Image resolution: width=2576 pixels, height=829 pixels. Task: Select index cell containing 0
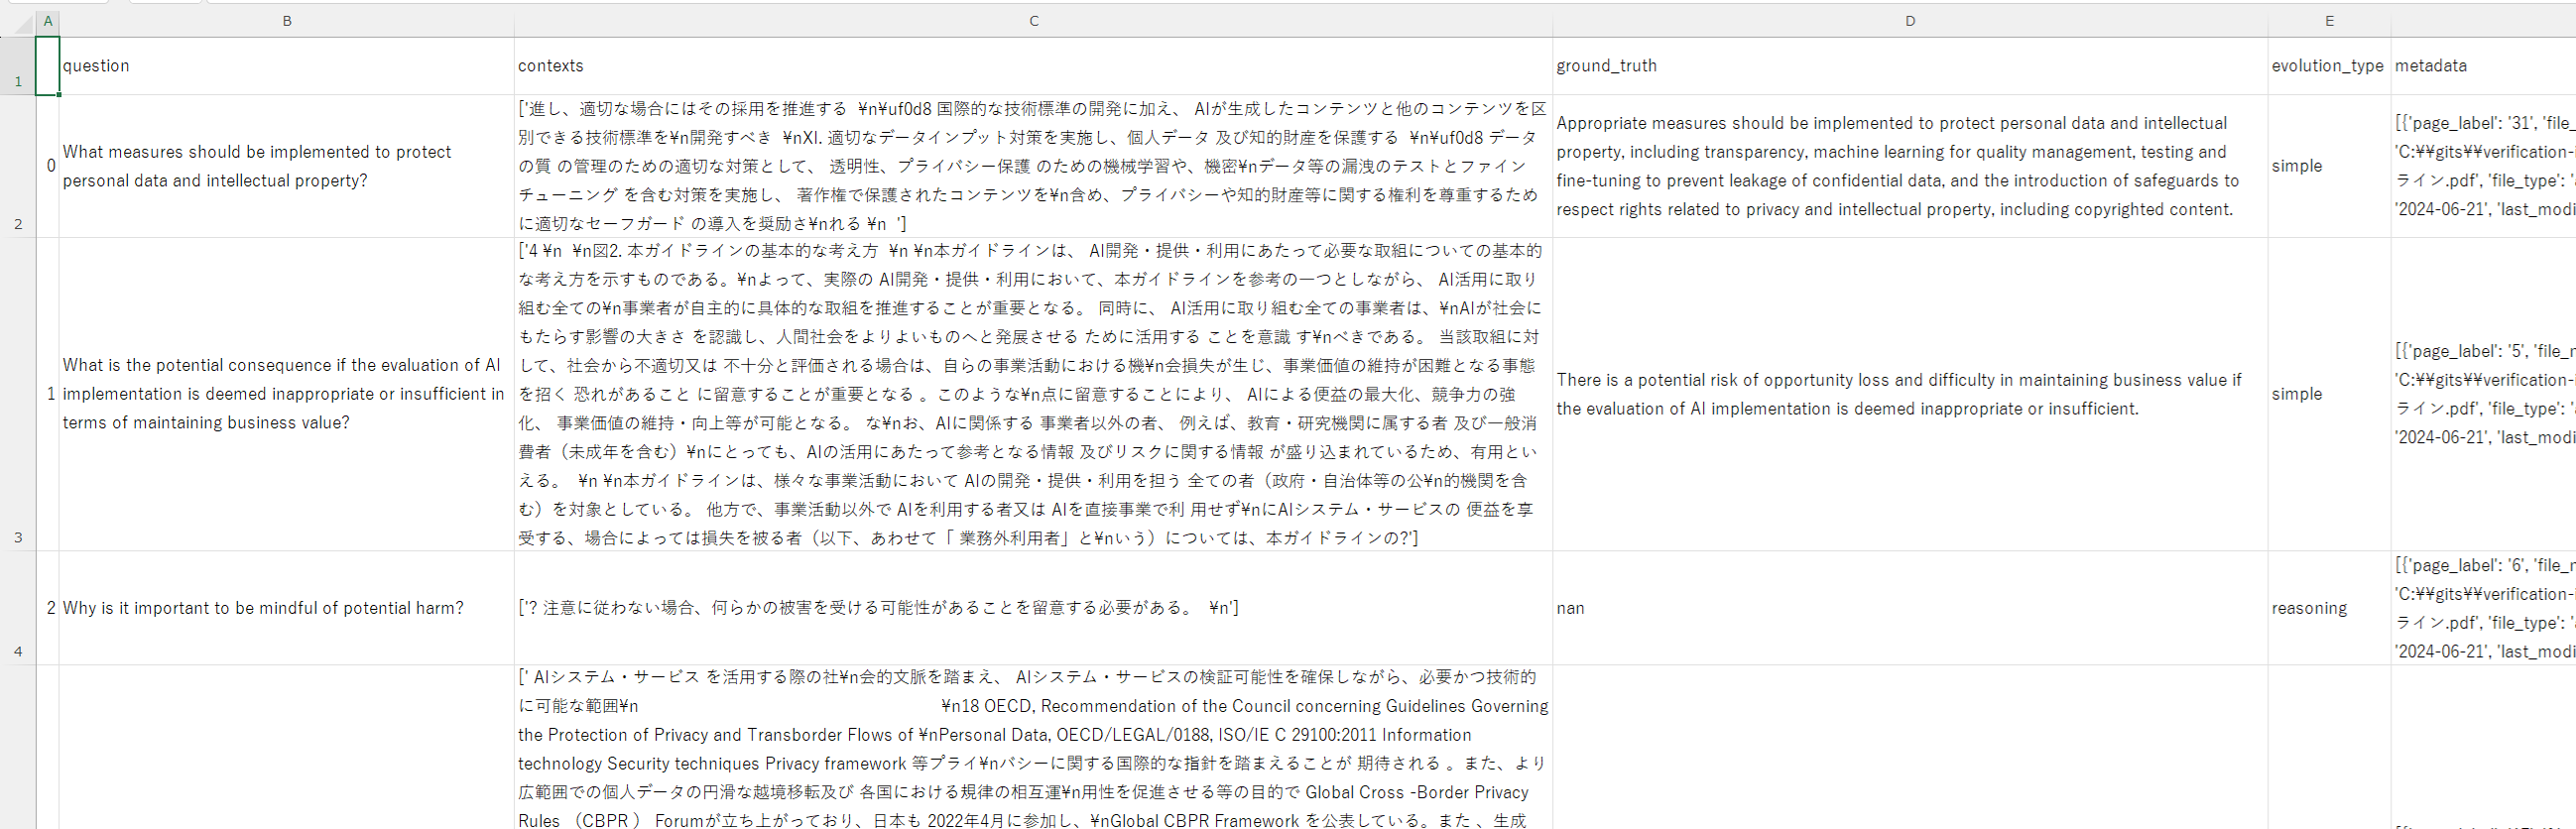[47, 166]
